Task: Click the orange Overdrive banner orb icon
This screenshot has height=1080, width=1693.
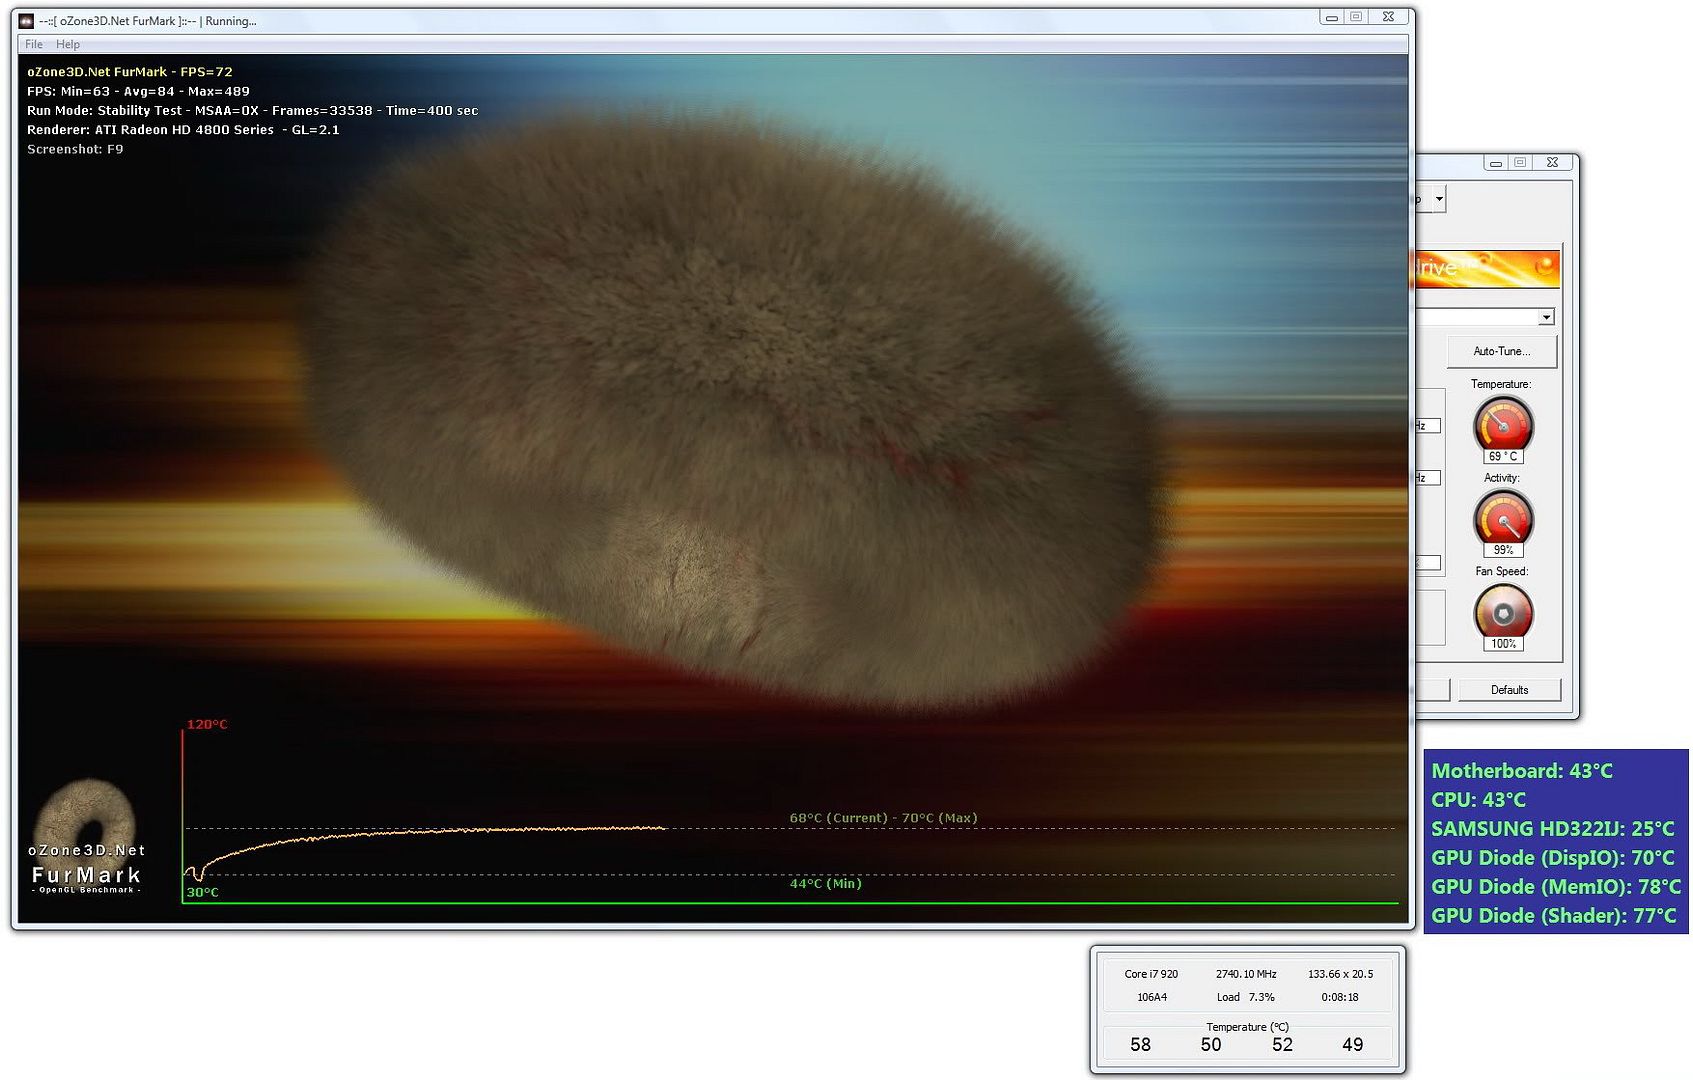Action: (1543, 266)
